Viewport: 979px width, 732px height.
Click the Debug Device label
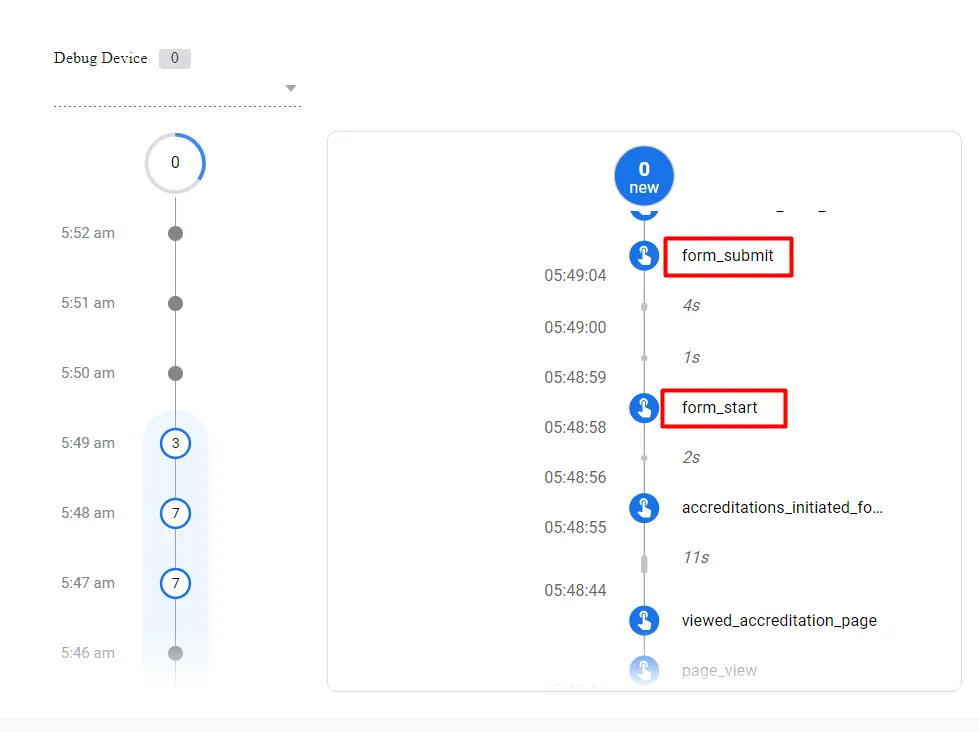pos(101,58)
